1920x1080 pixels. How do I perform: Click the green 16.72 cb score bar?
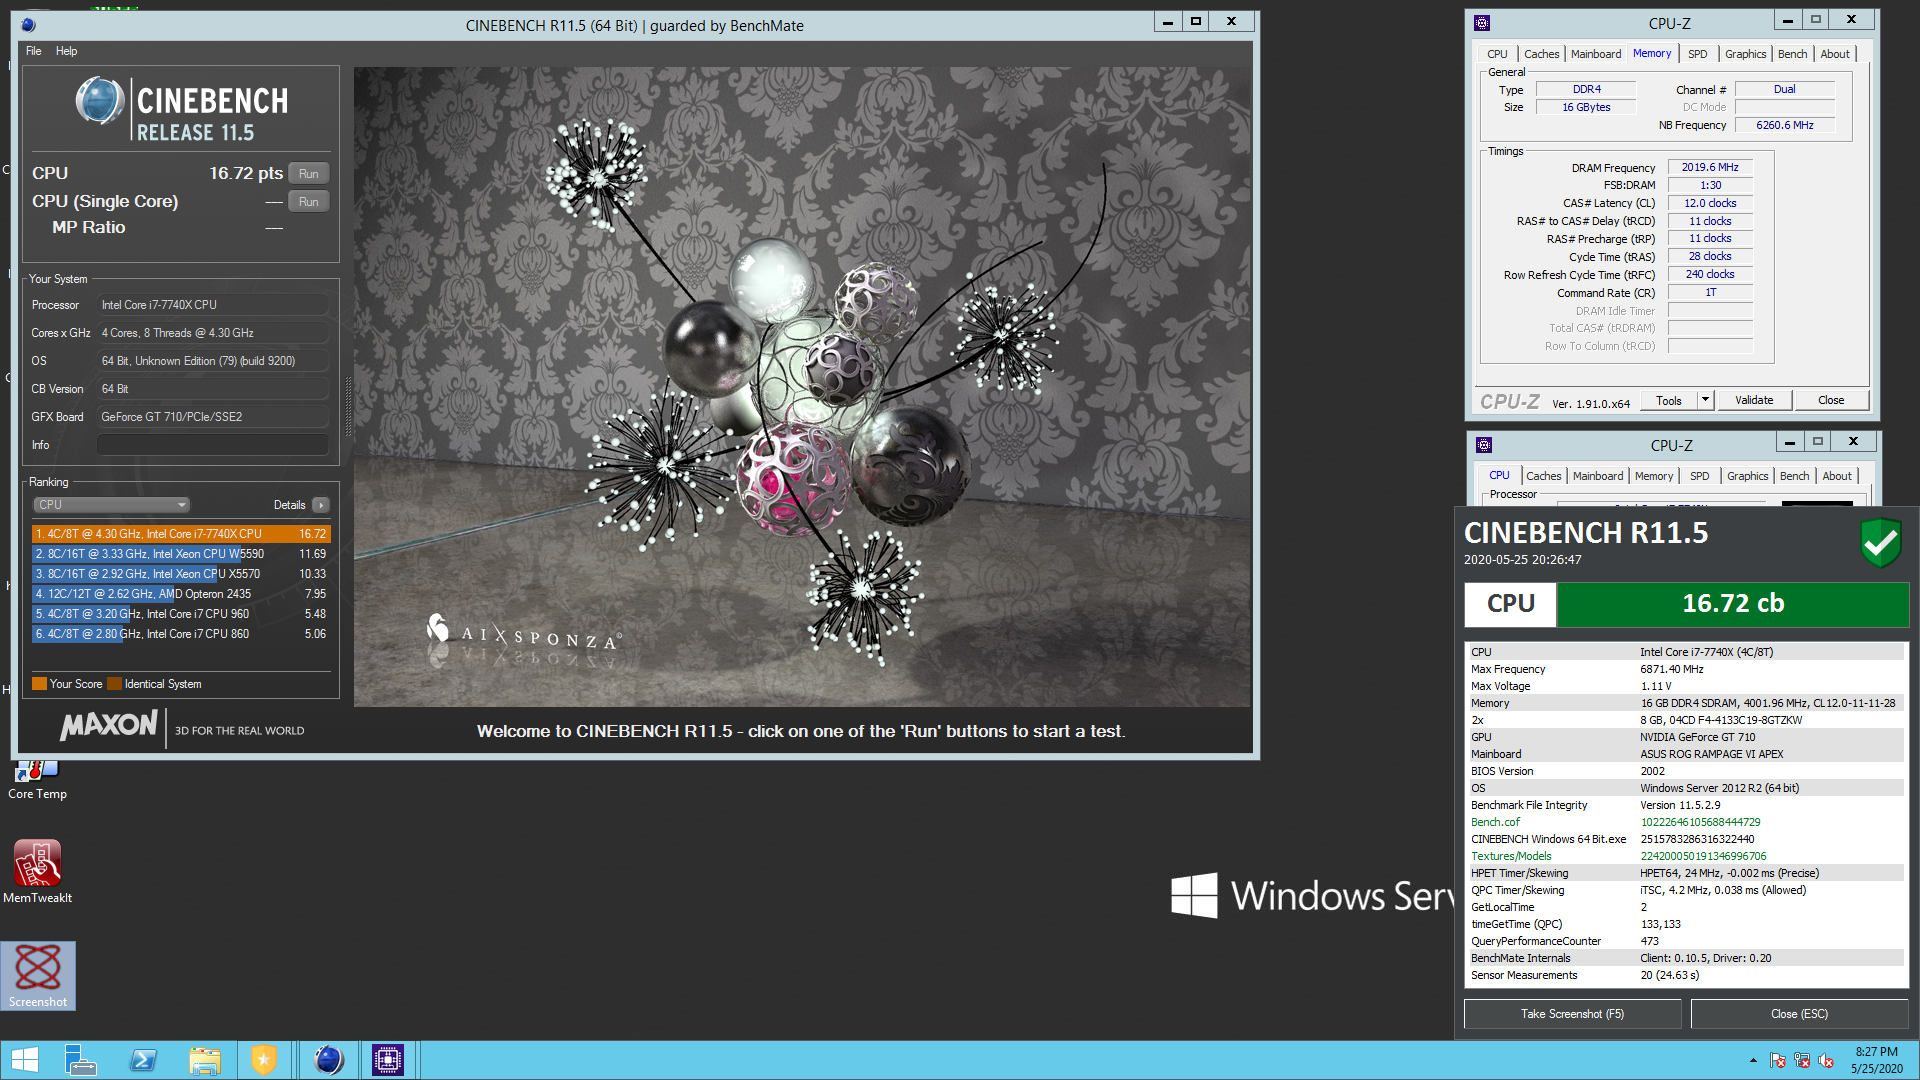(x=1733, y=604)
